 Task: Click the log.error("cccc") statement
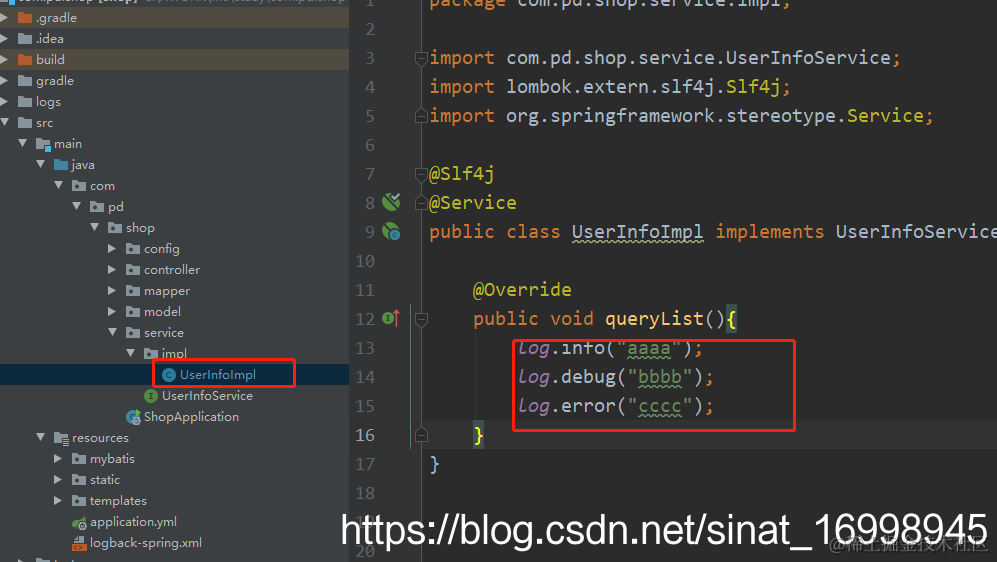615,406
